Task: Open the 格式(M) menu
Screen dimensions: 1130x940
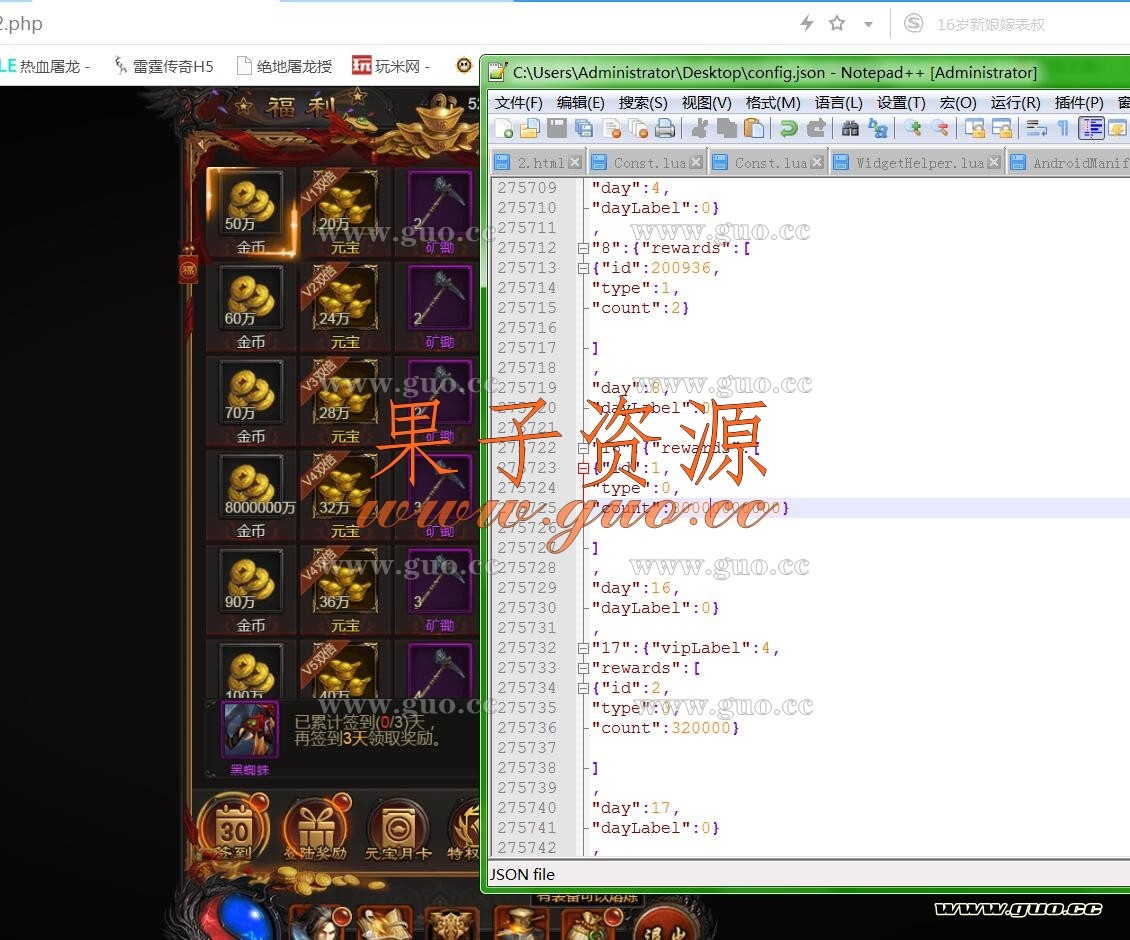Action: (773, 103)
